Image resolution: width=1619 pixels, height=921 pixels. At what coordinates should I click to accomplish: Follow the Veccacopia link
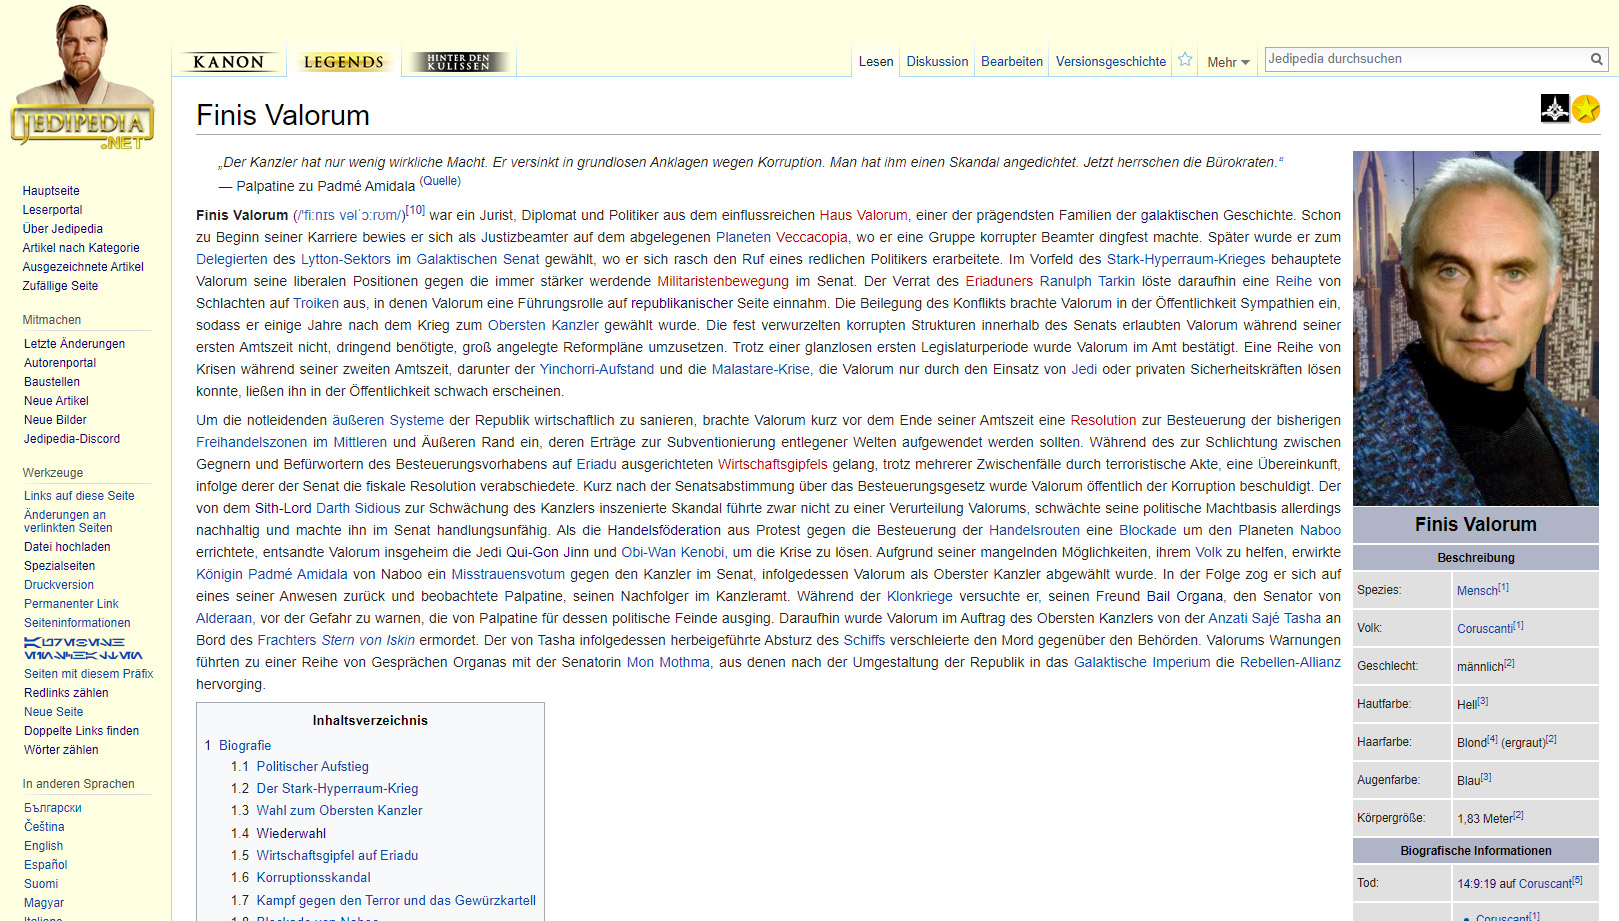812,237
